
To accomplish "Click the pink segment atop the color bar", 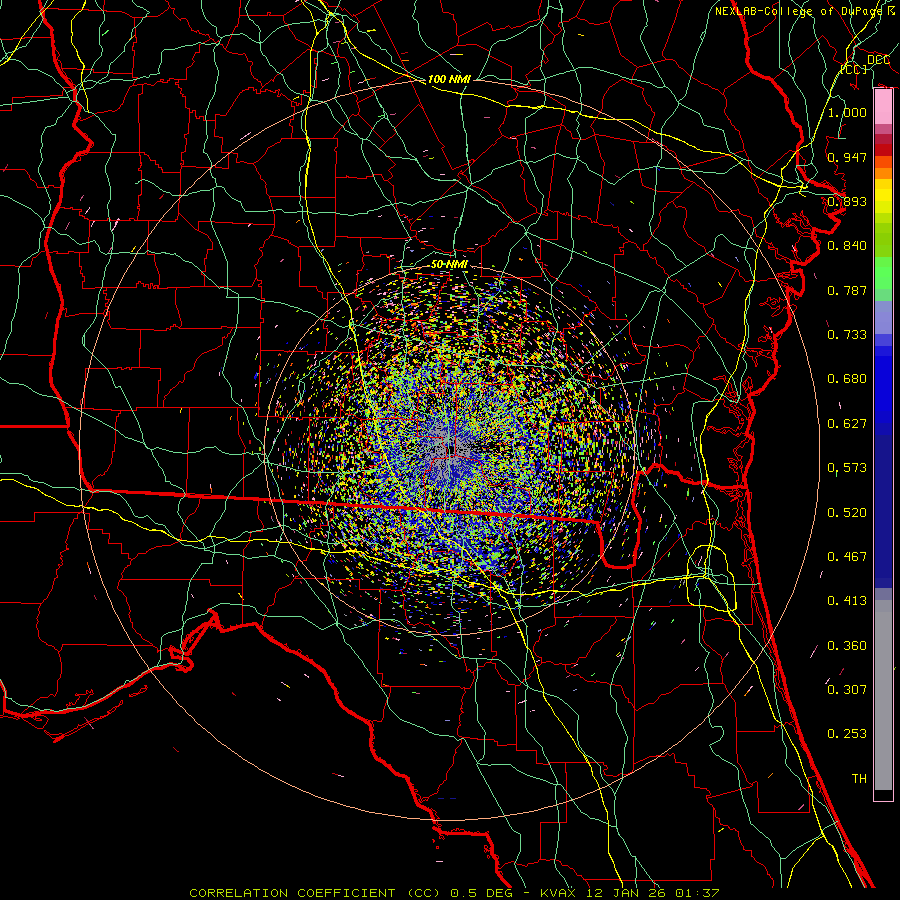I will [x=883, y=107].
